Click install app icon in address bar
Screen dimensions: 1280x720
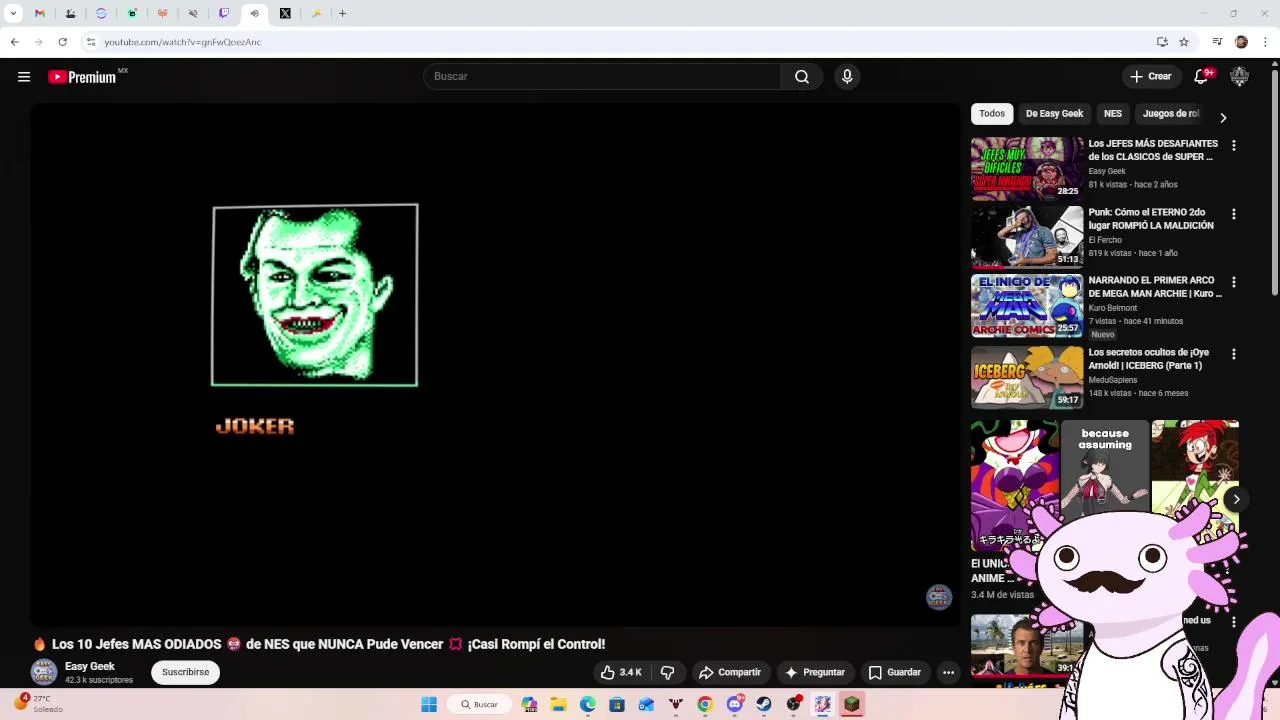point(1162,42)
